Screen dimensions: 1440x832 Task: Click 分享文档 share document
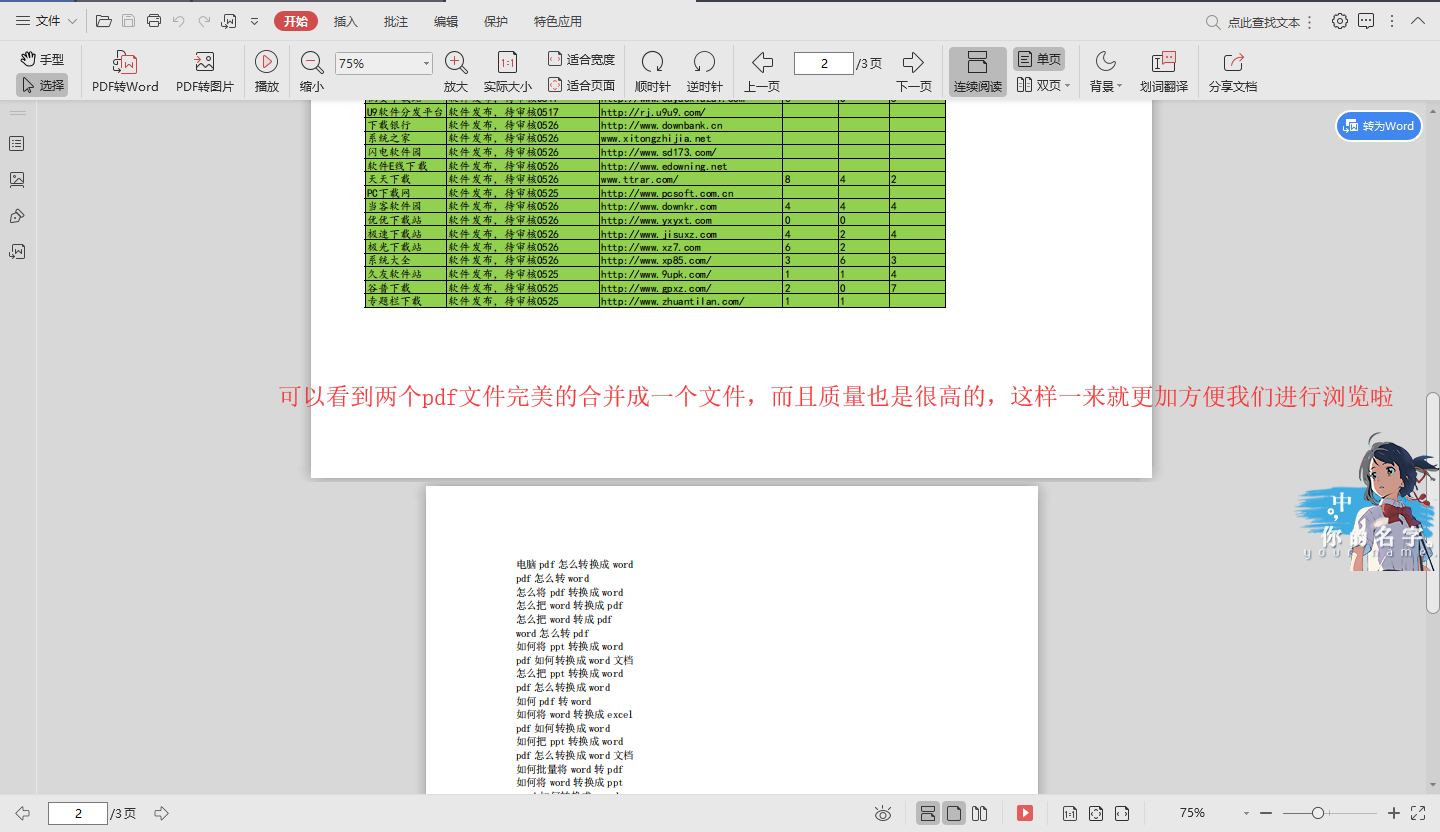[x=1233, y=72]
